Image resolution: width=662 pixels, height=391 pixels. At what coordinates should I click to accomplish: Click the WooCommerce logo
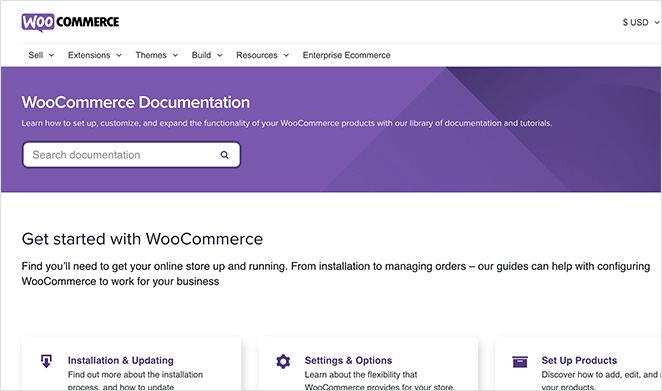pos(70,22)
